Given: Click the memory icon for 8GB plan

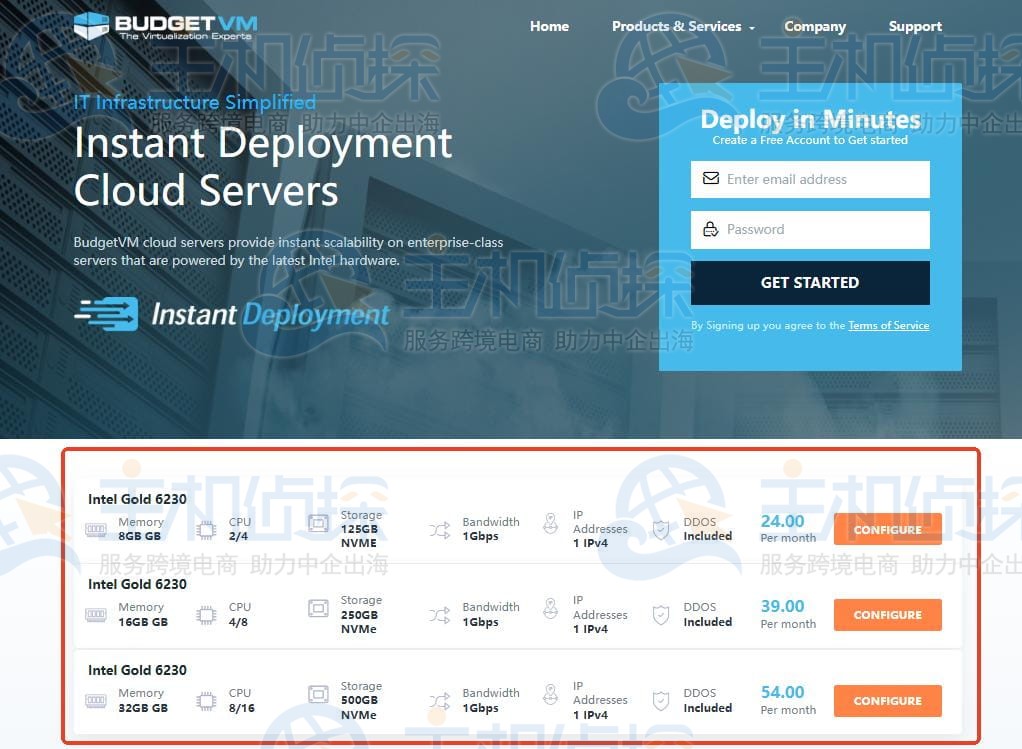Looking at the screenshot, I should (96, 529).
